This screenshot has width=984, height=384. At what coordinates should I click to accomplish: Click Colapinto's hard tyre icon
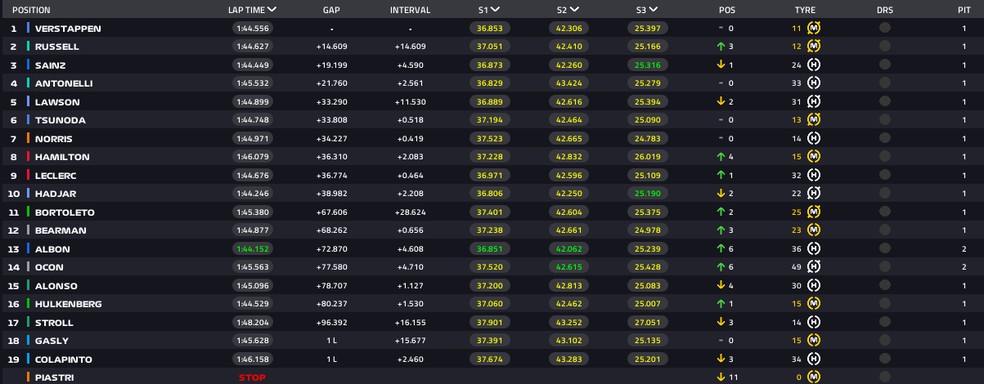[814, 359]
